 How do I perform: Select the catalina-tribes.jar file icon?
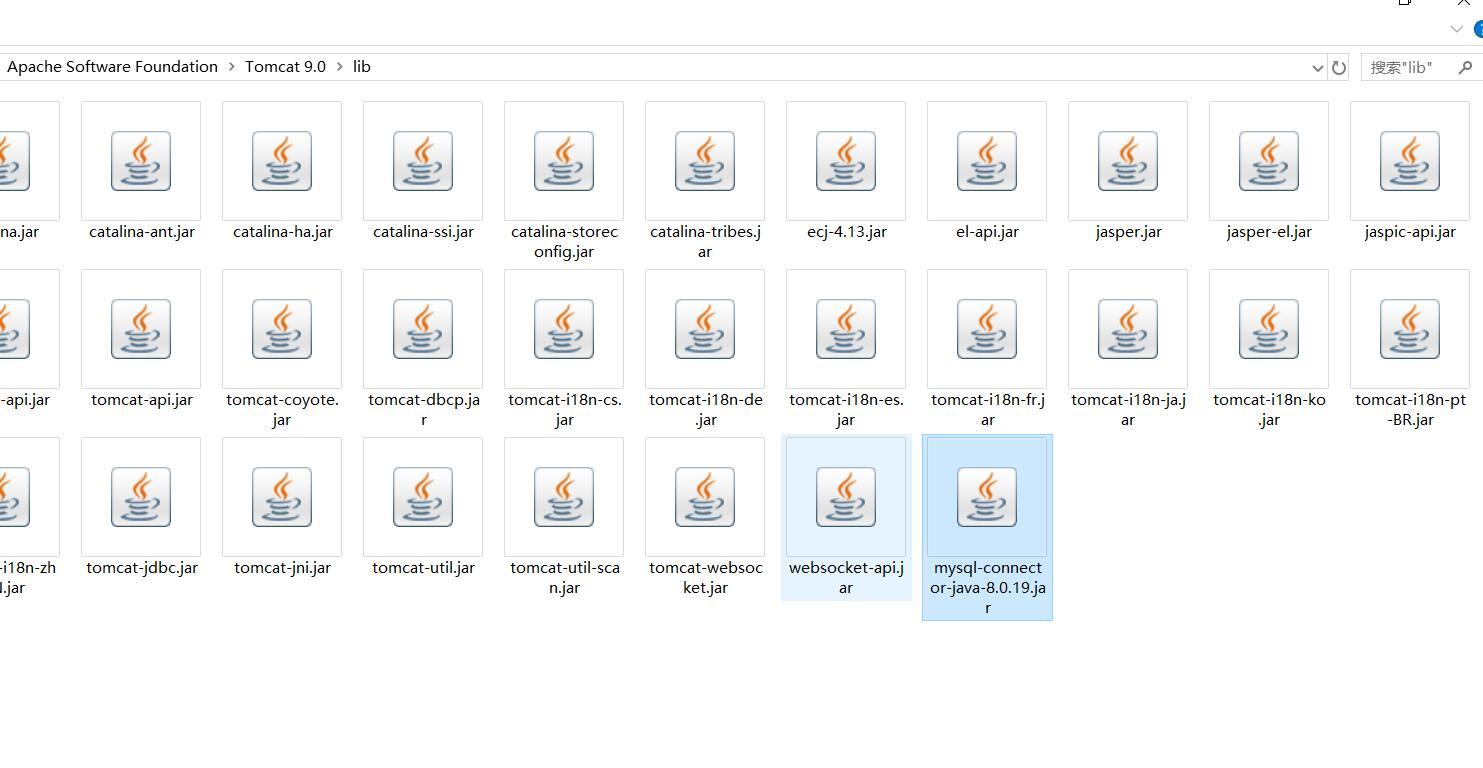pos(705,160)
